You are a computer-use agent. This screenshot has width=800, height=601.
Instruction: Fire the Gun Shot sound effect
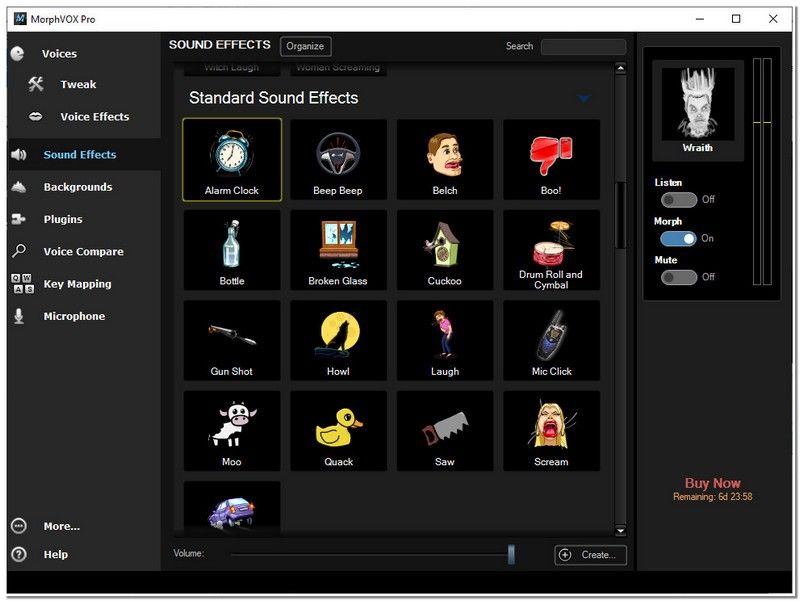pos(232,340)
